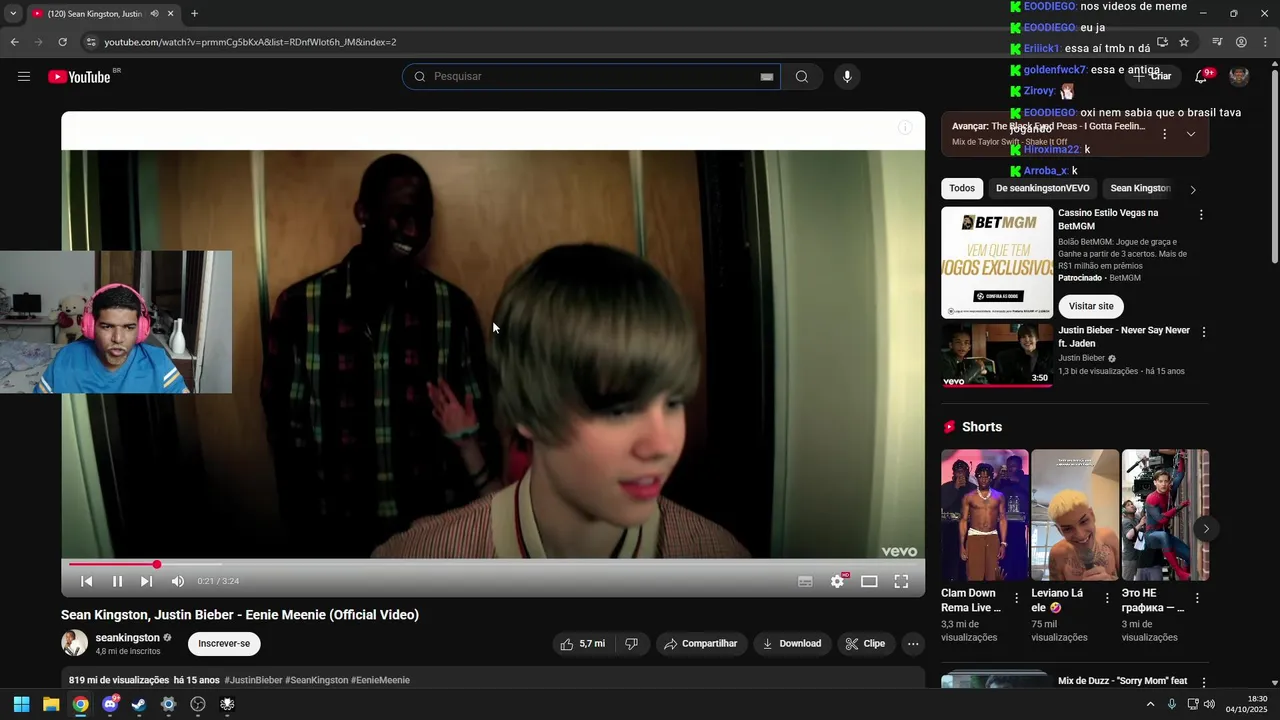Go to the YouTube home logo

tap(79, 77)
